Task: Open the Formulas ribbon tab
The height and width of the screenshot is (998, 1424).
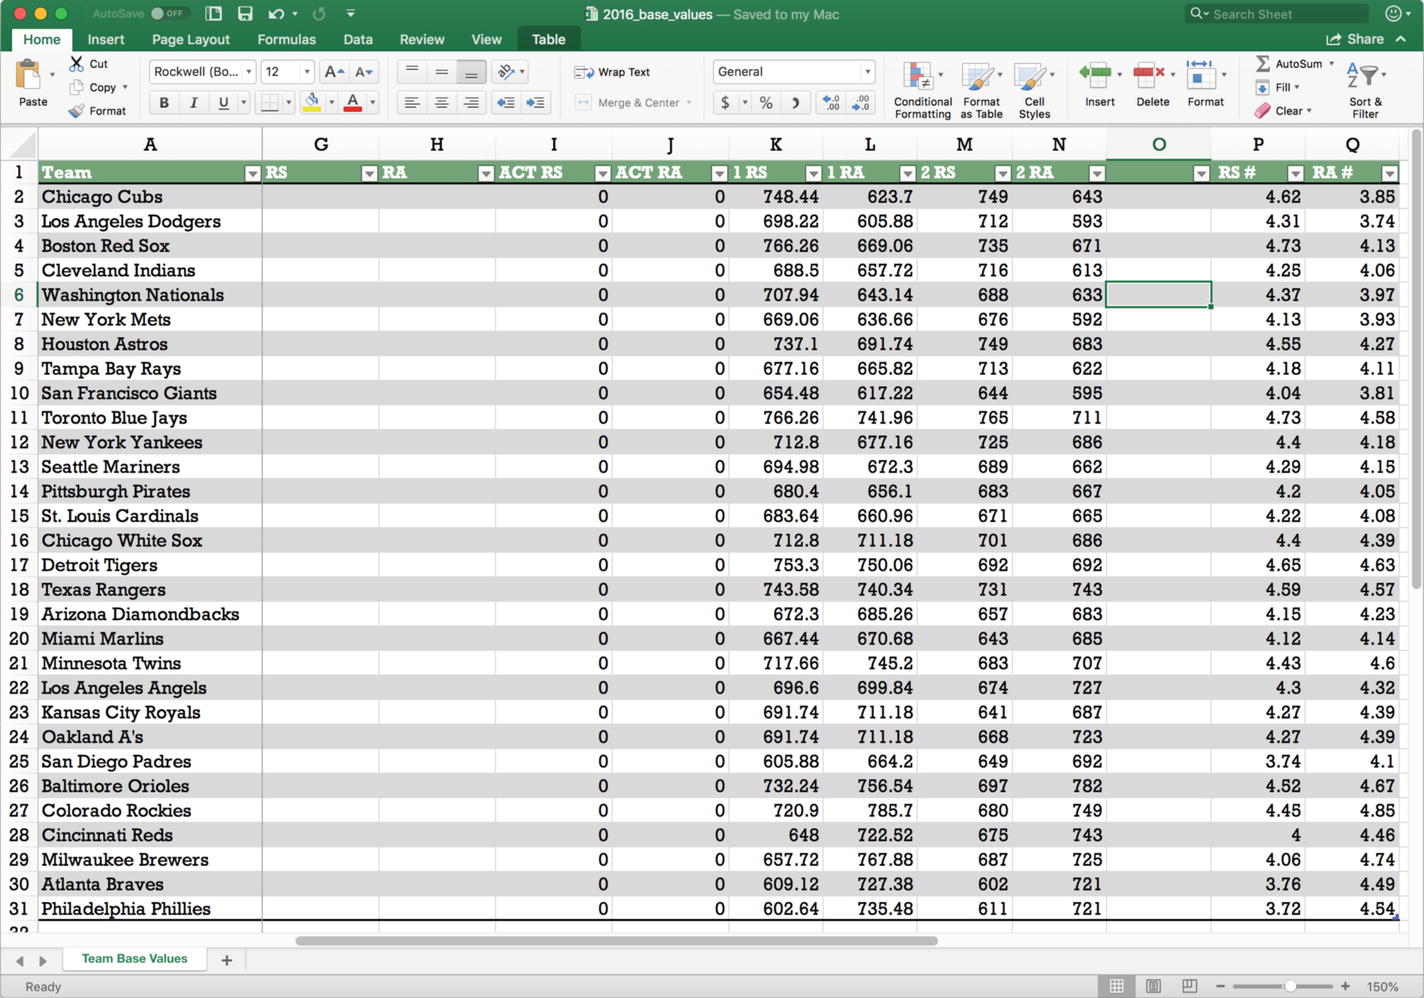Action: coord(286,39)
